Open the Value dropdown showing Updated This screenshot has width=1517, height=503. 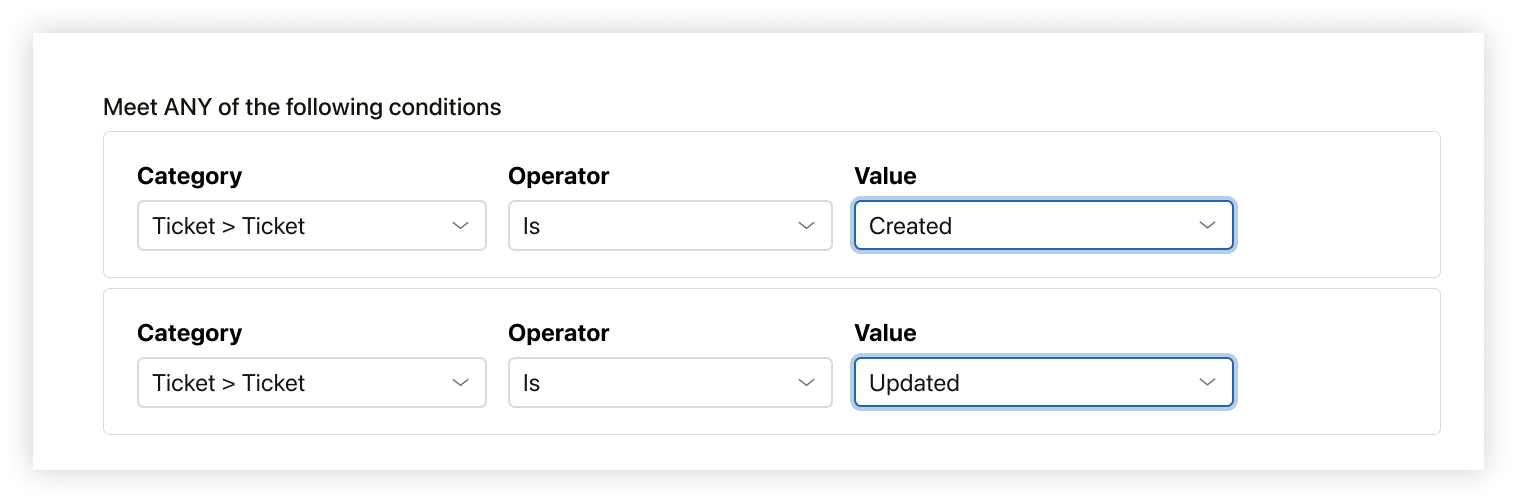[x=1042, y=383]
